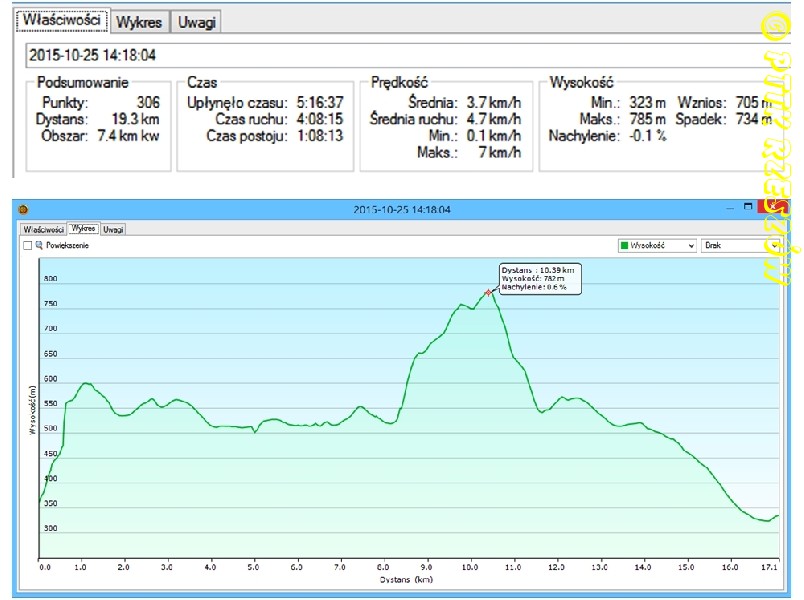Viewport: 804px width, 600px height.
Task: Click the Dystans (km) axis label
Action: click(x=406, y=579)
